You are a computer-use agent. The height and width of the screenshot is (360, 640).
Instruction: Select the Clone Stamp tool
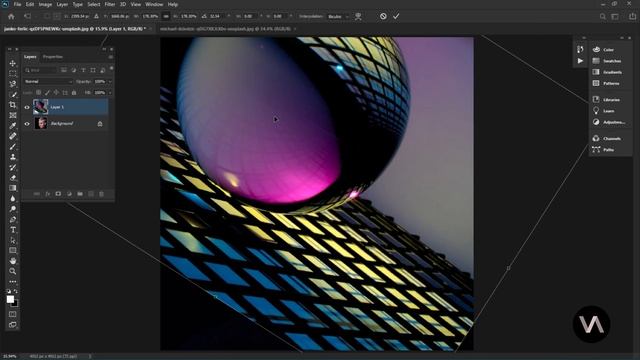tap(13, 157)
